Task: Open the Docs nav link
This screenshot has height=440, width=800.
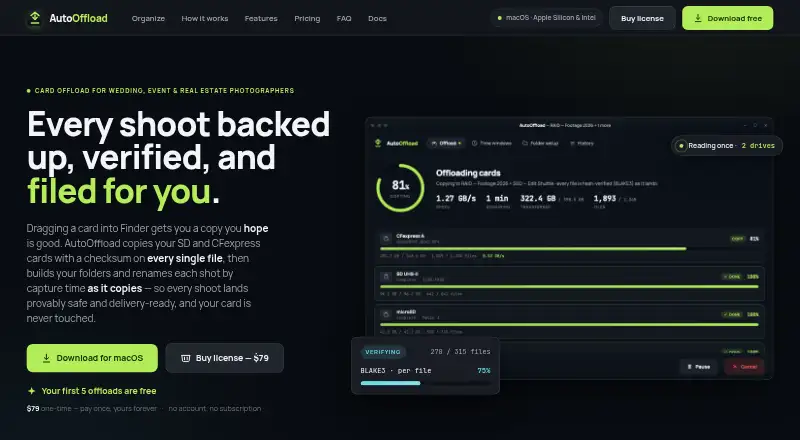Action: coord(377,18)
